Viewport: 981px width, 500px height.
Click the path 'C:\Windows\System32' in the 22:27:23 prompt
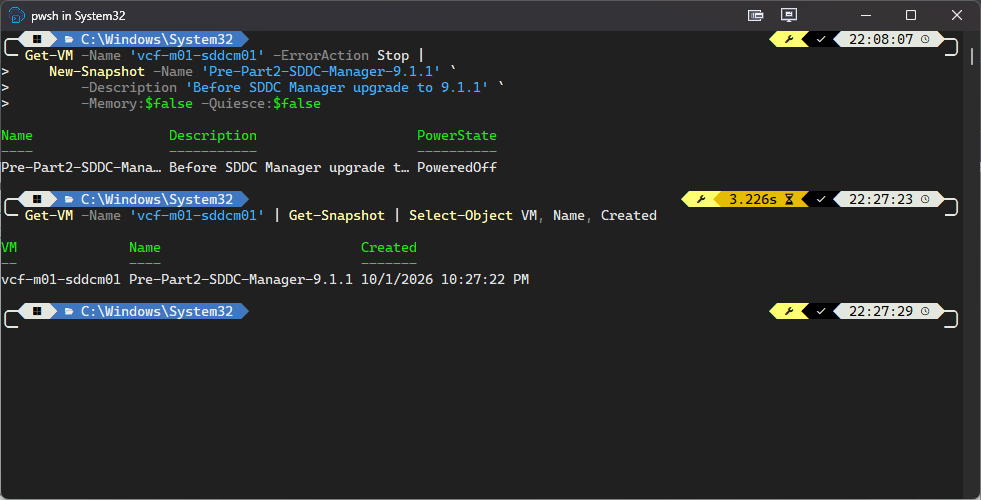pyautogui.click(x=157, y=200)
